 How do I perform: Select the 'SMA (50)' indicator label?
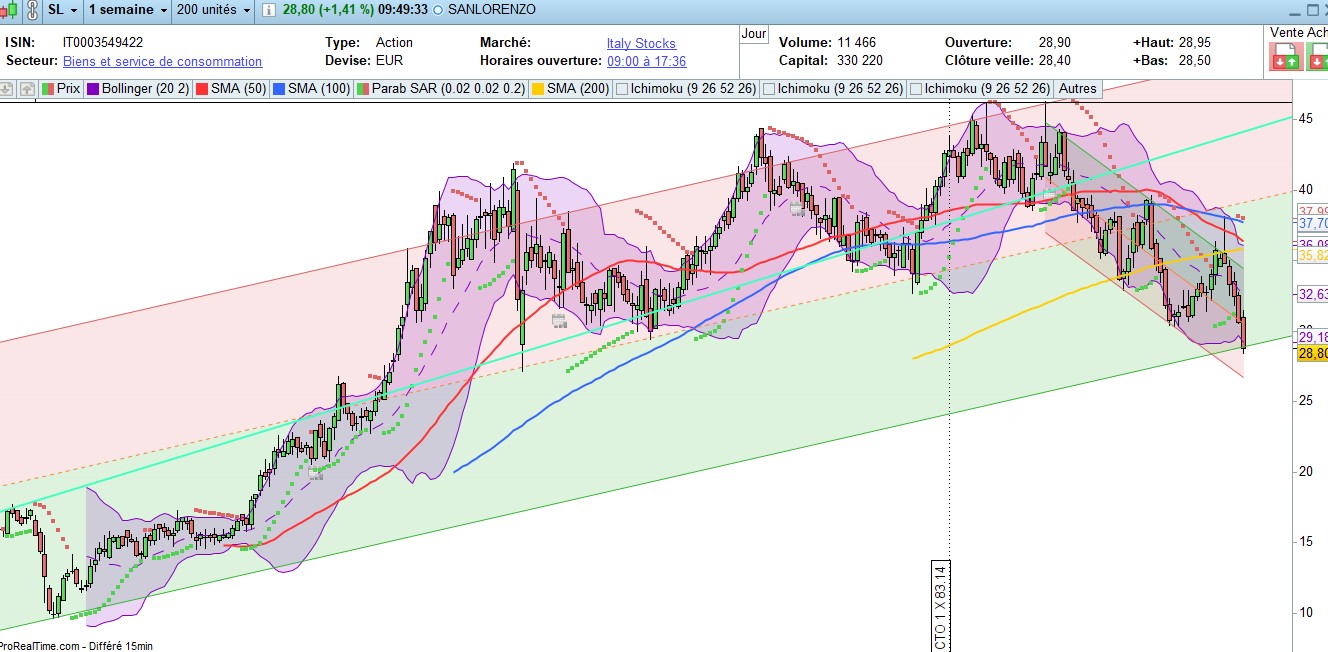pos(238,88)
